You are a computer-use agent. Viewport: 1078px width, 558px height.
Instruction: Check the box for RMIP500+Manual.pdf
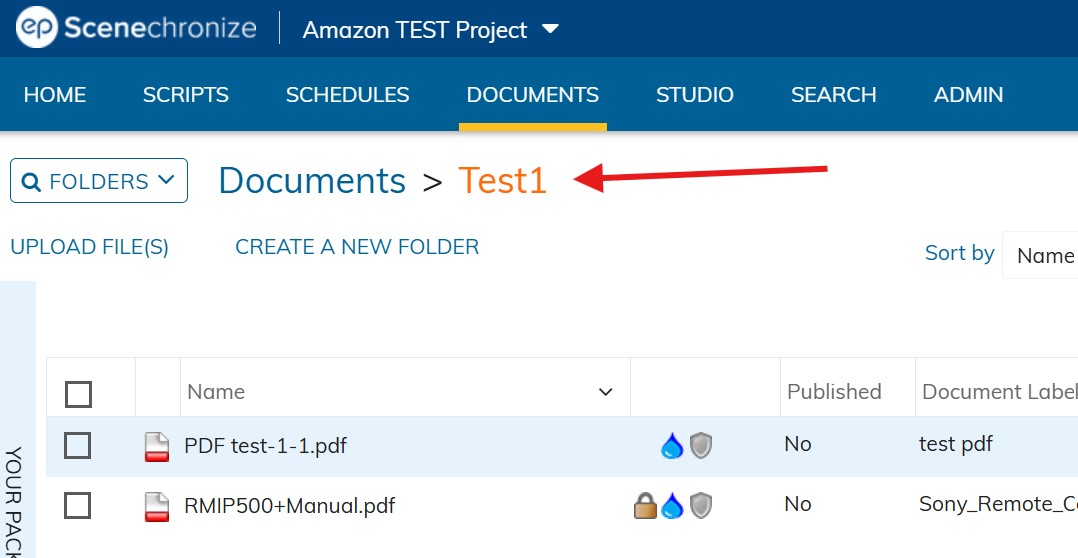point(77,506)
